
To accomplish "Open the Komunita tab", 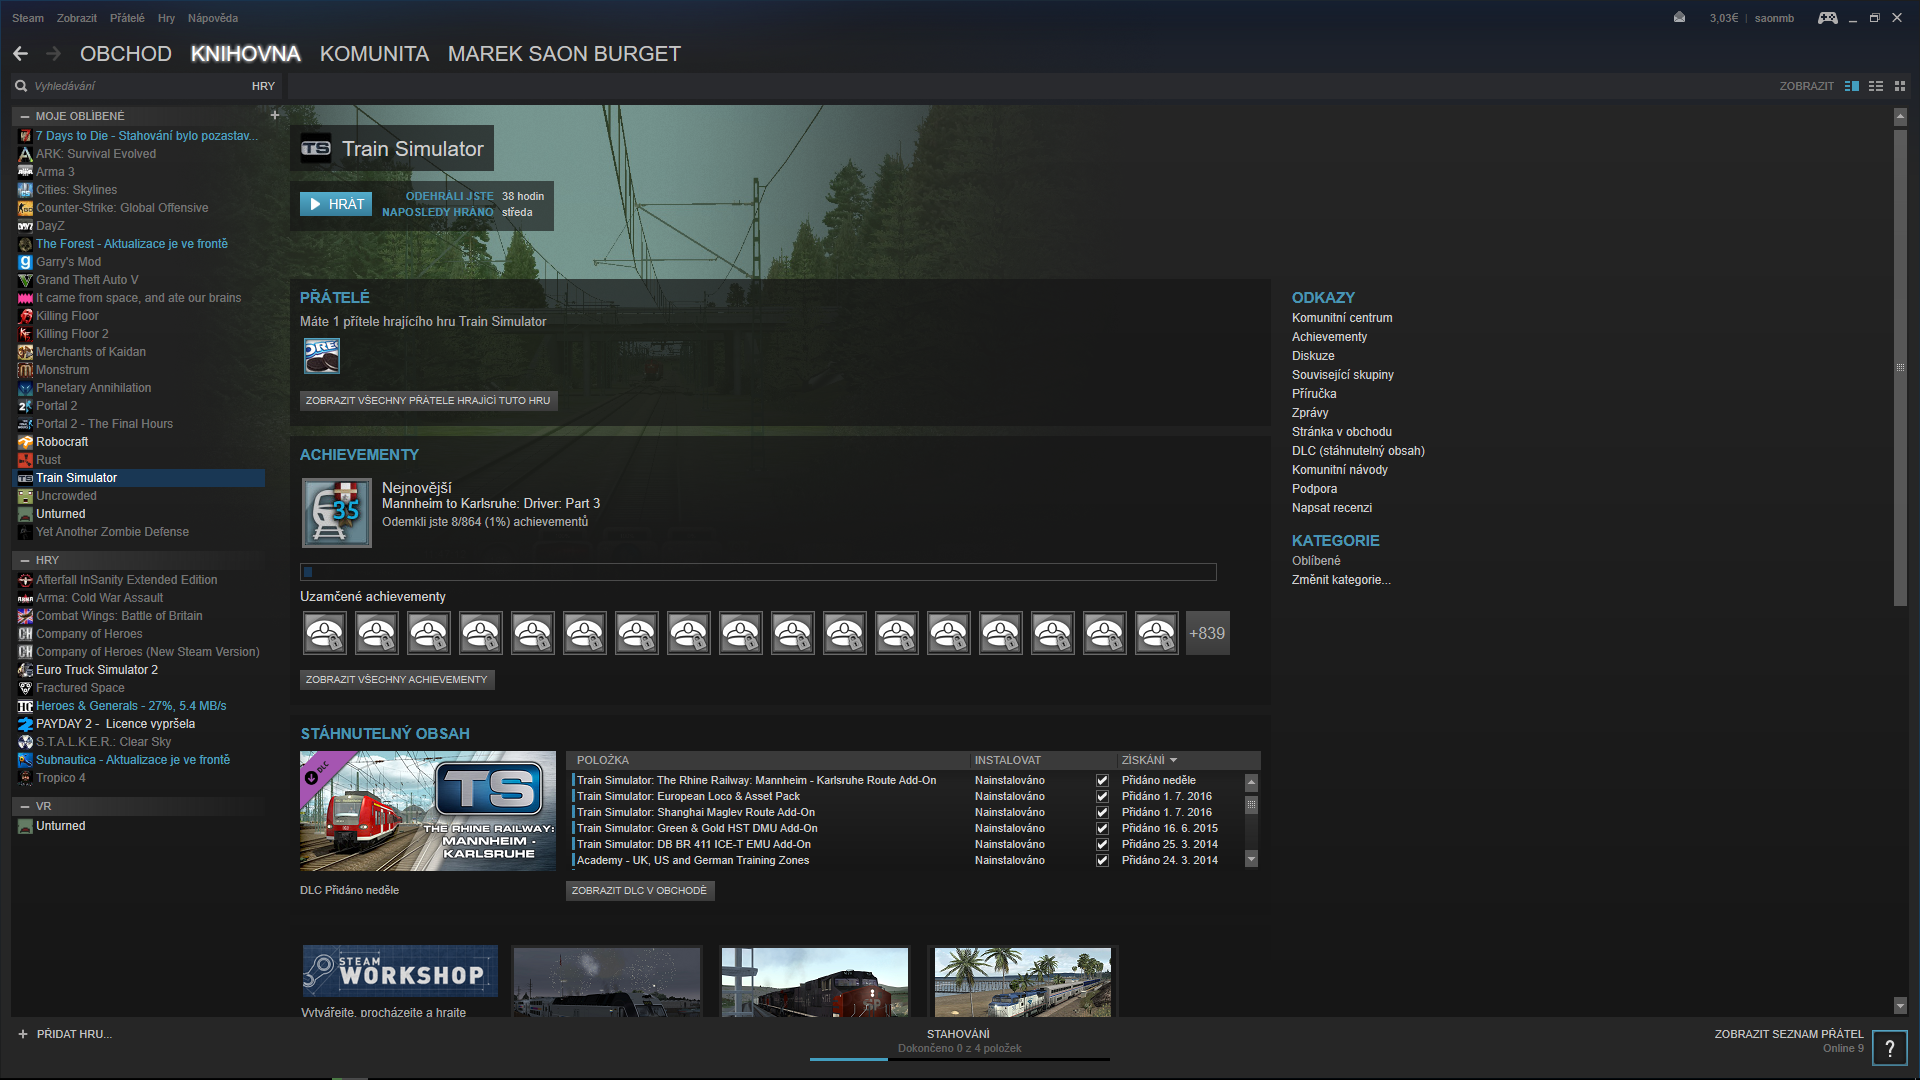I will point(374,54).
